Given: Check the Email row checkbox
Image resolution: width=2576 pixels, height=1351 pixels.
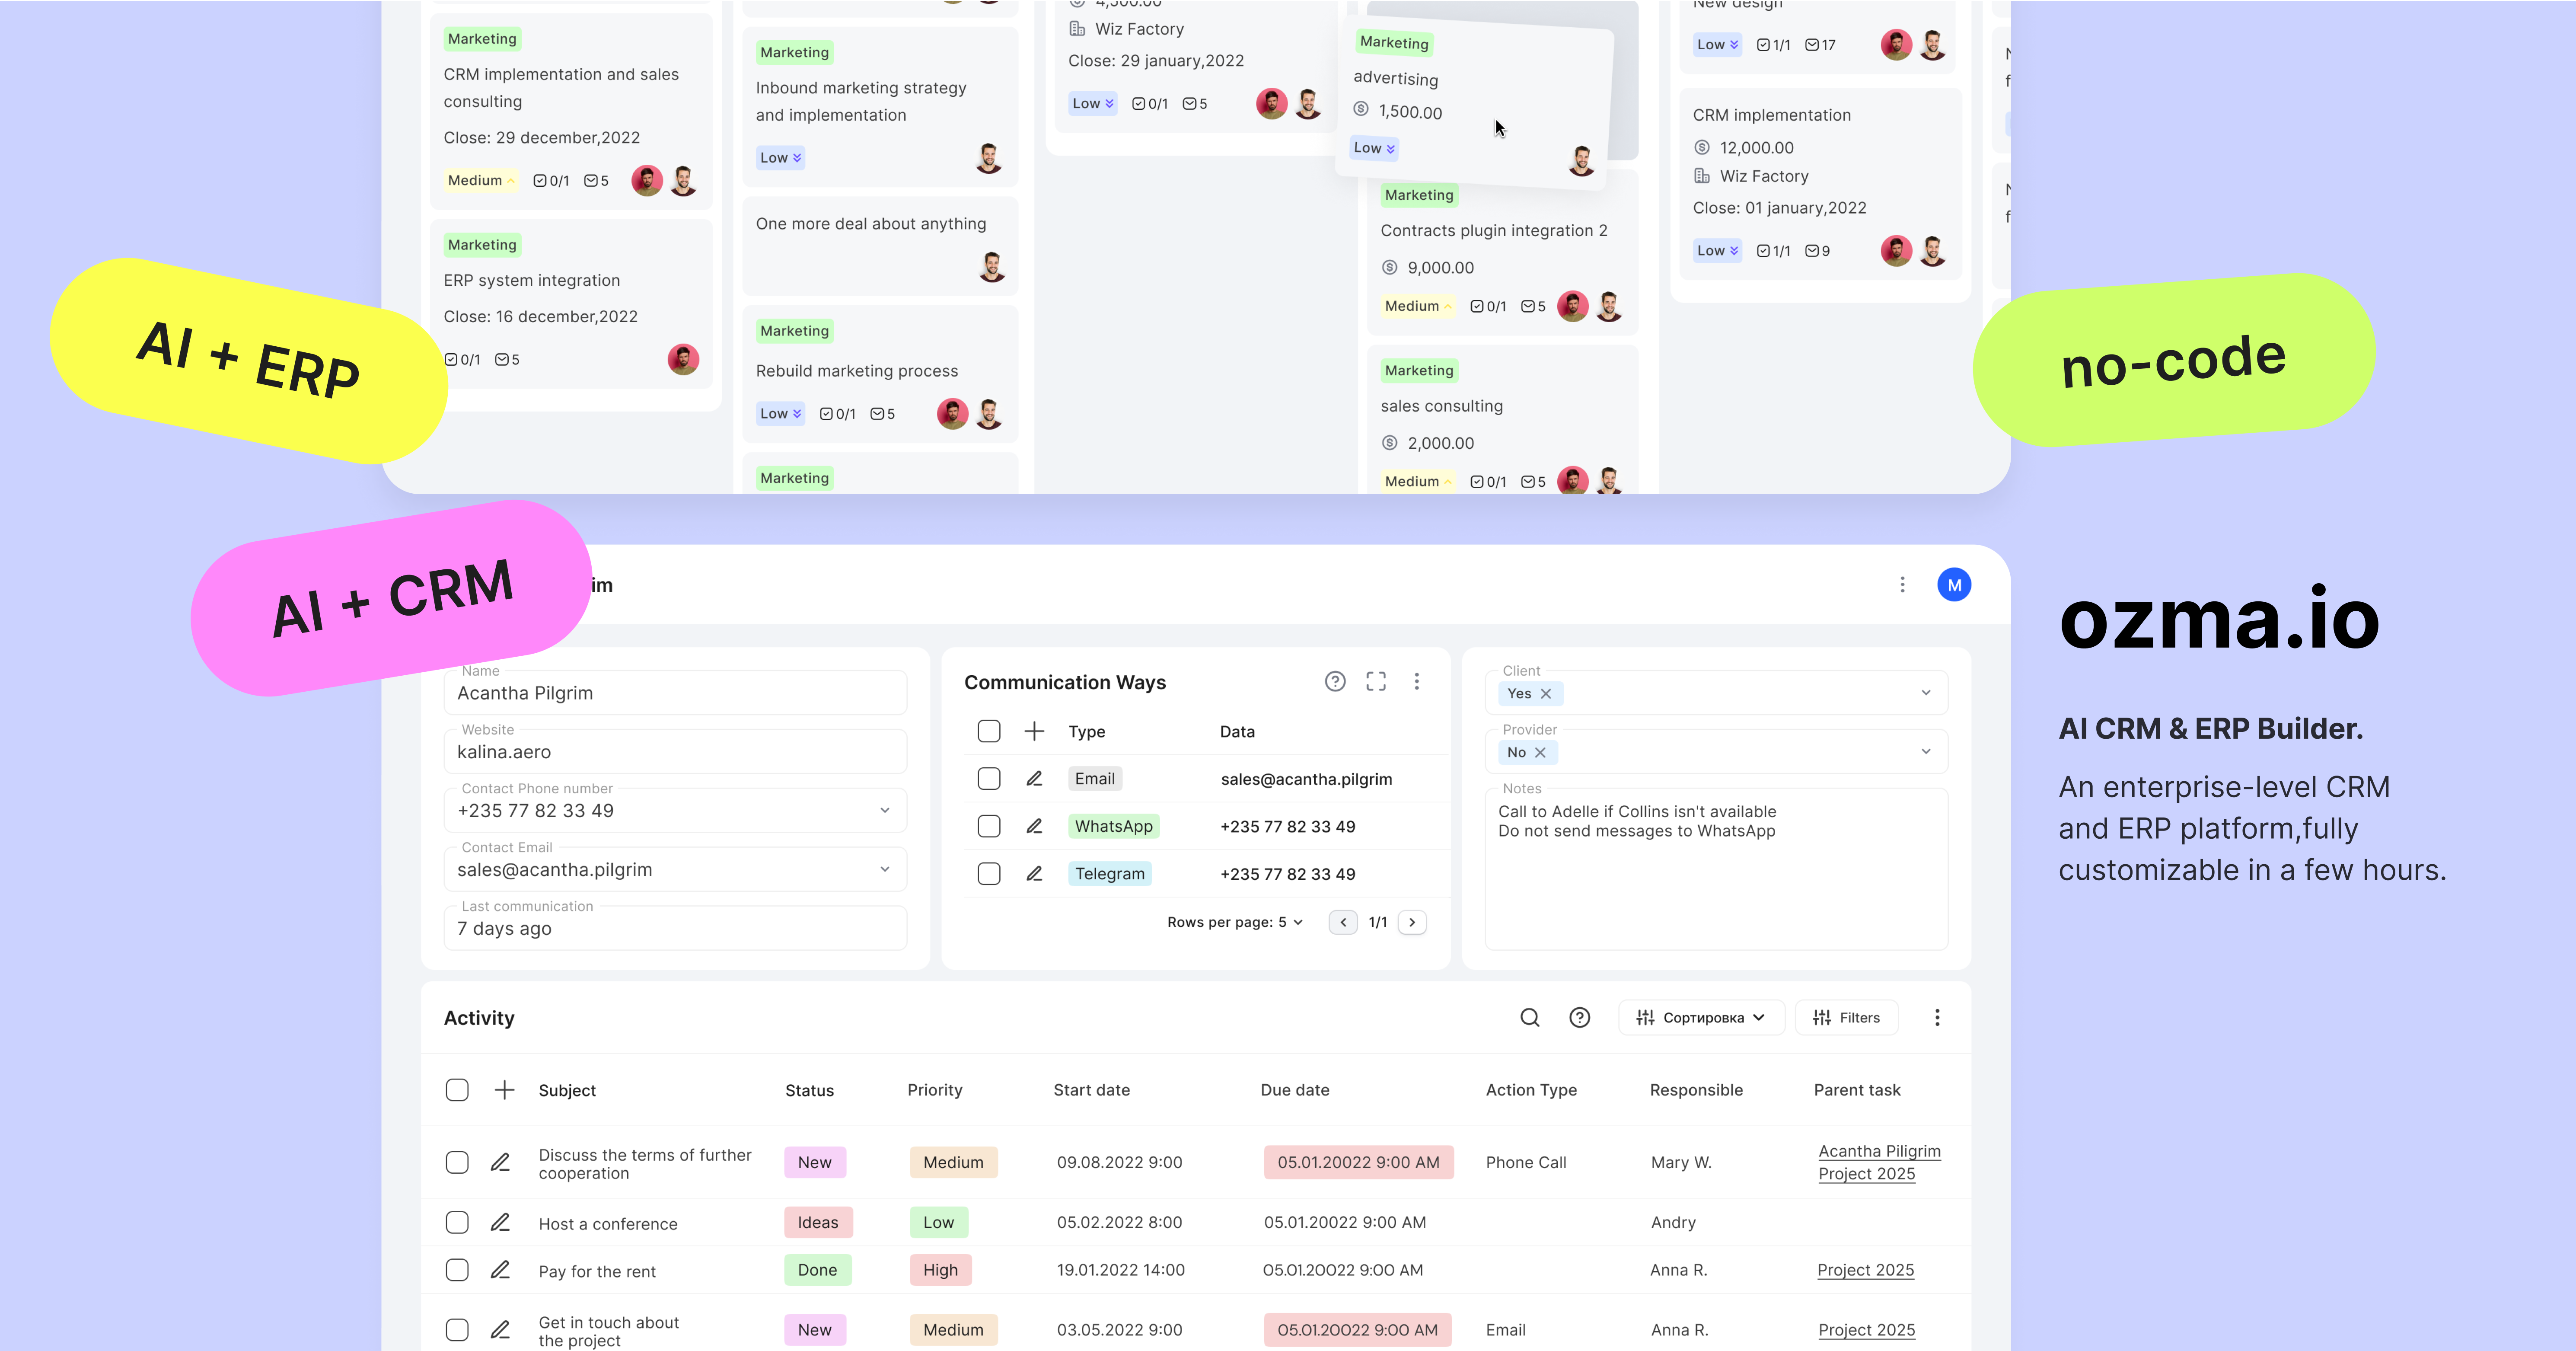Looking at the screenshot, I should point(989,779).
